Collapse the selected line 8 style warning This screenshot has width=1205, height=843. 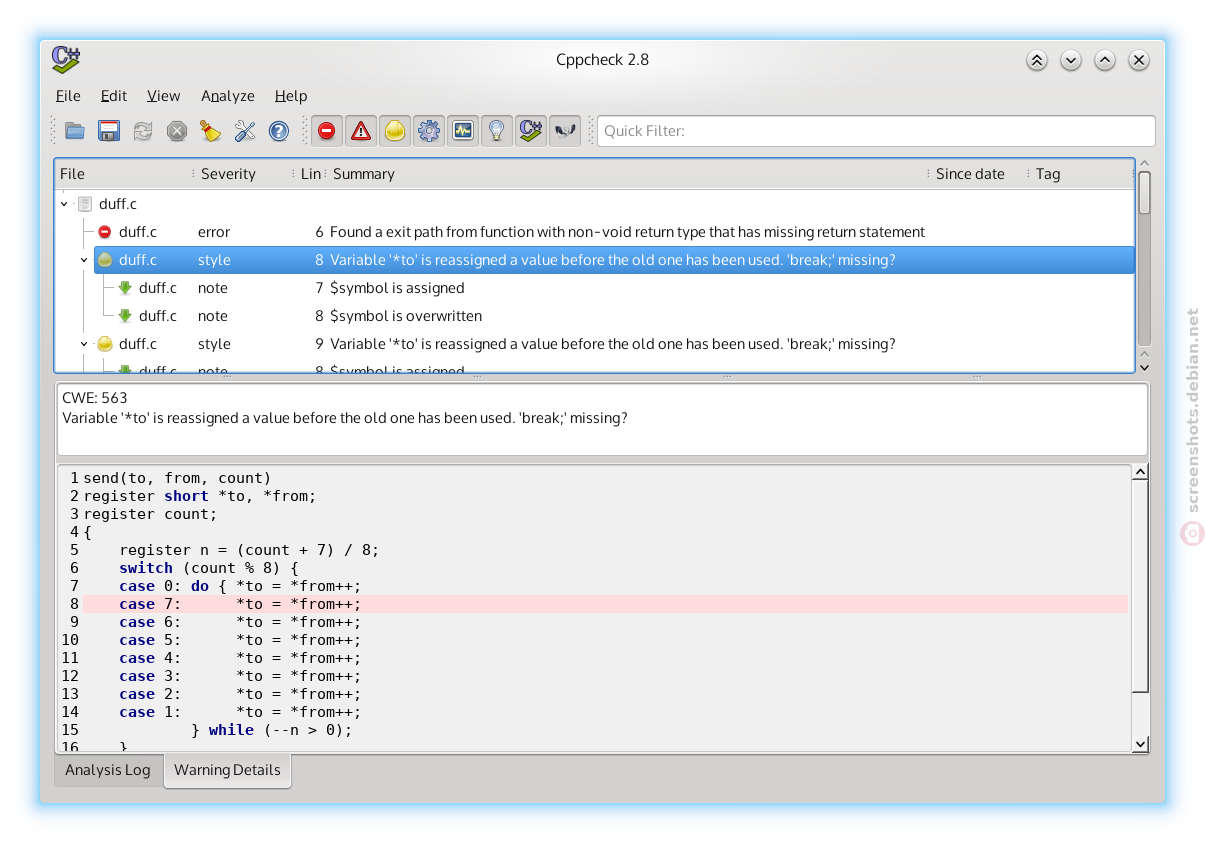[x=85, y=260]
